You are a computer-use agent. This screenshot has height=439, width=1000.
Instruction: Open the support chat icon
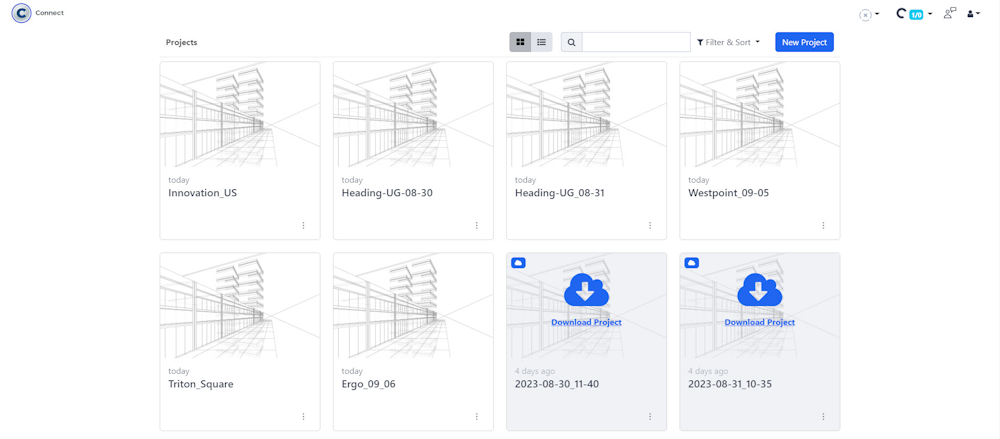point(949,13)
